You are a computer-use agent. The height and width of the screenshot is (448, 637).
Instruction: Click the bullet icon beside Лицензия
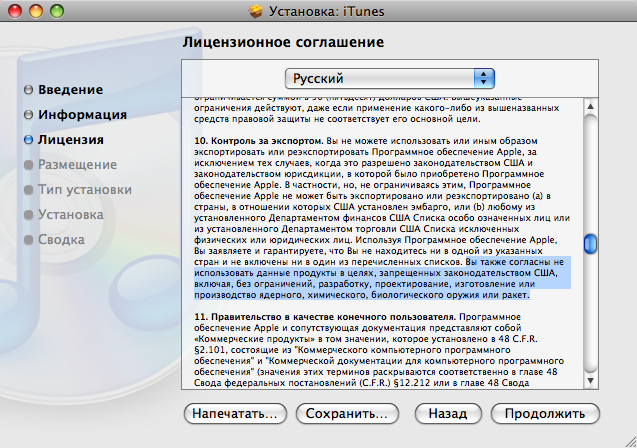tap(28, 140)
